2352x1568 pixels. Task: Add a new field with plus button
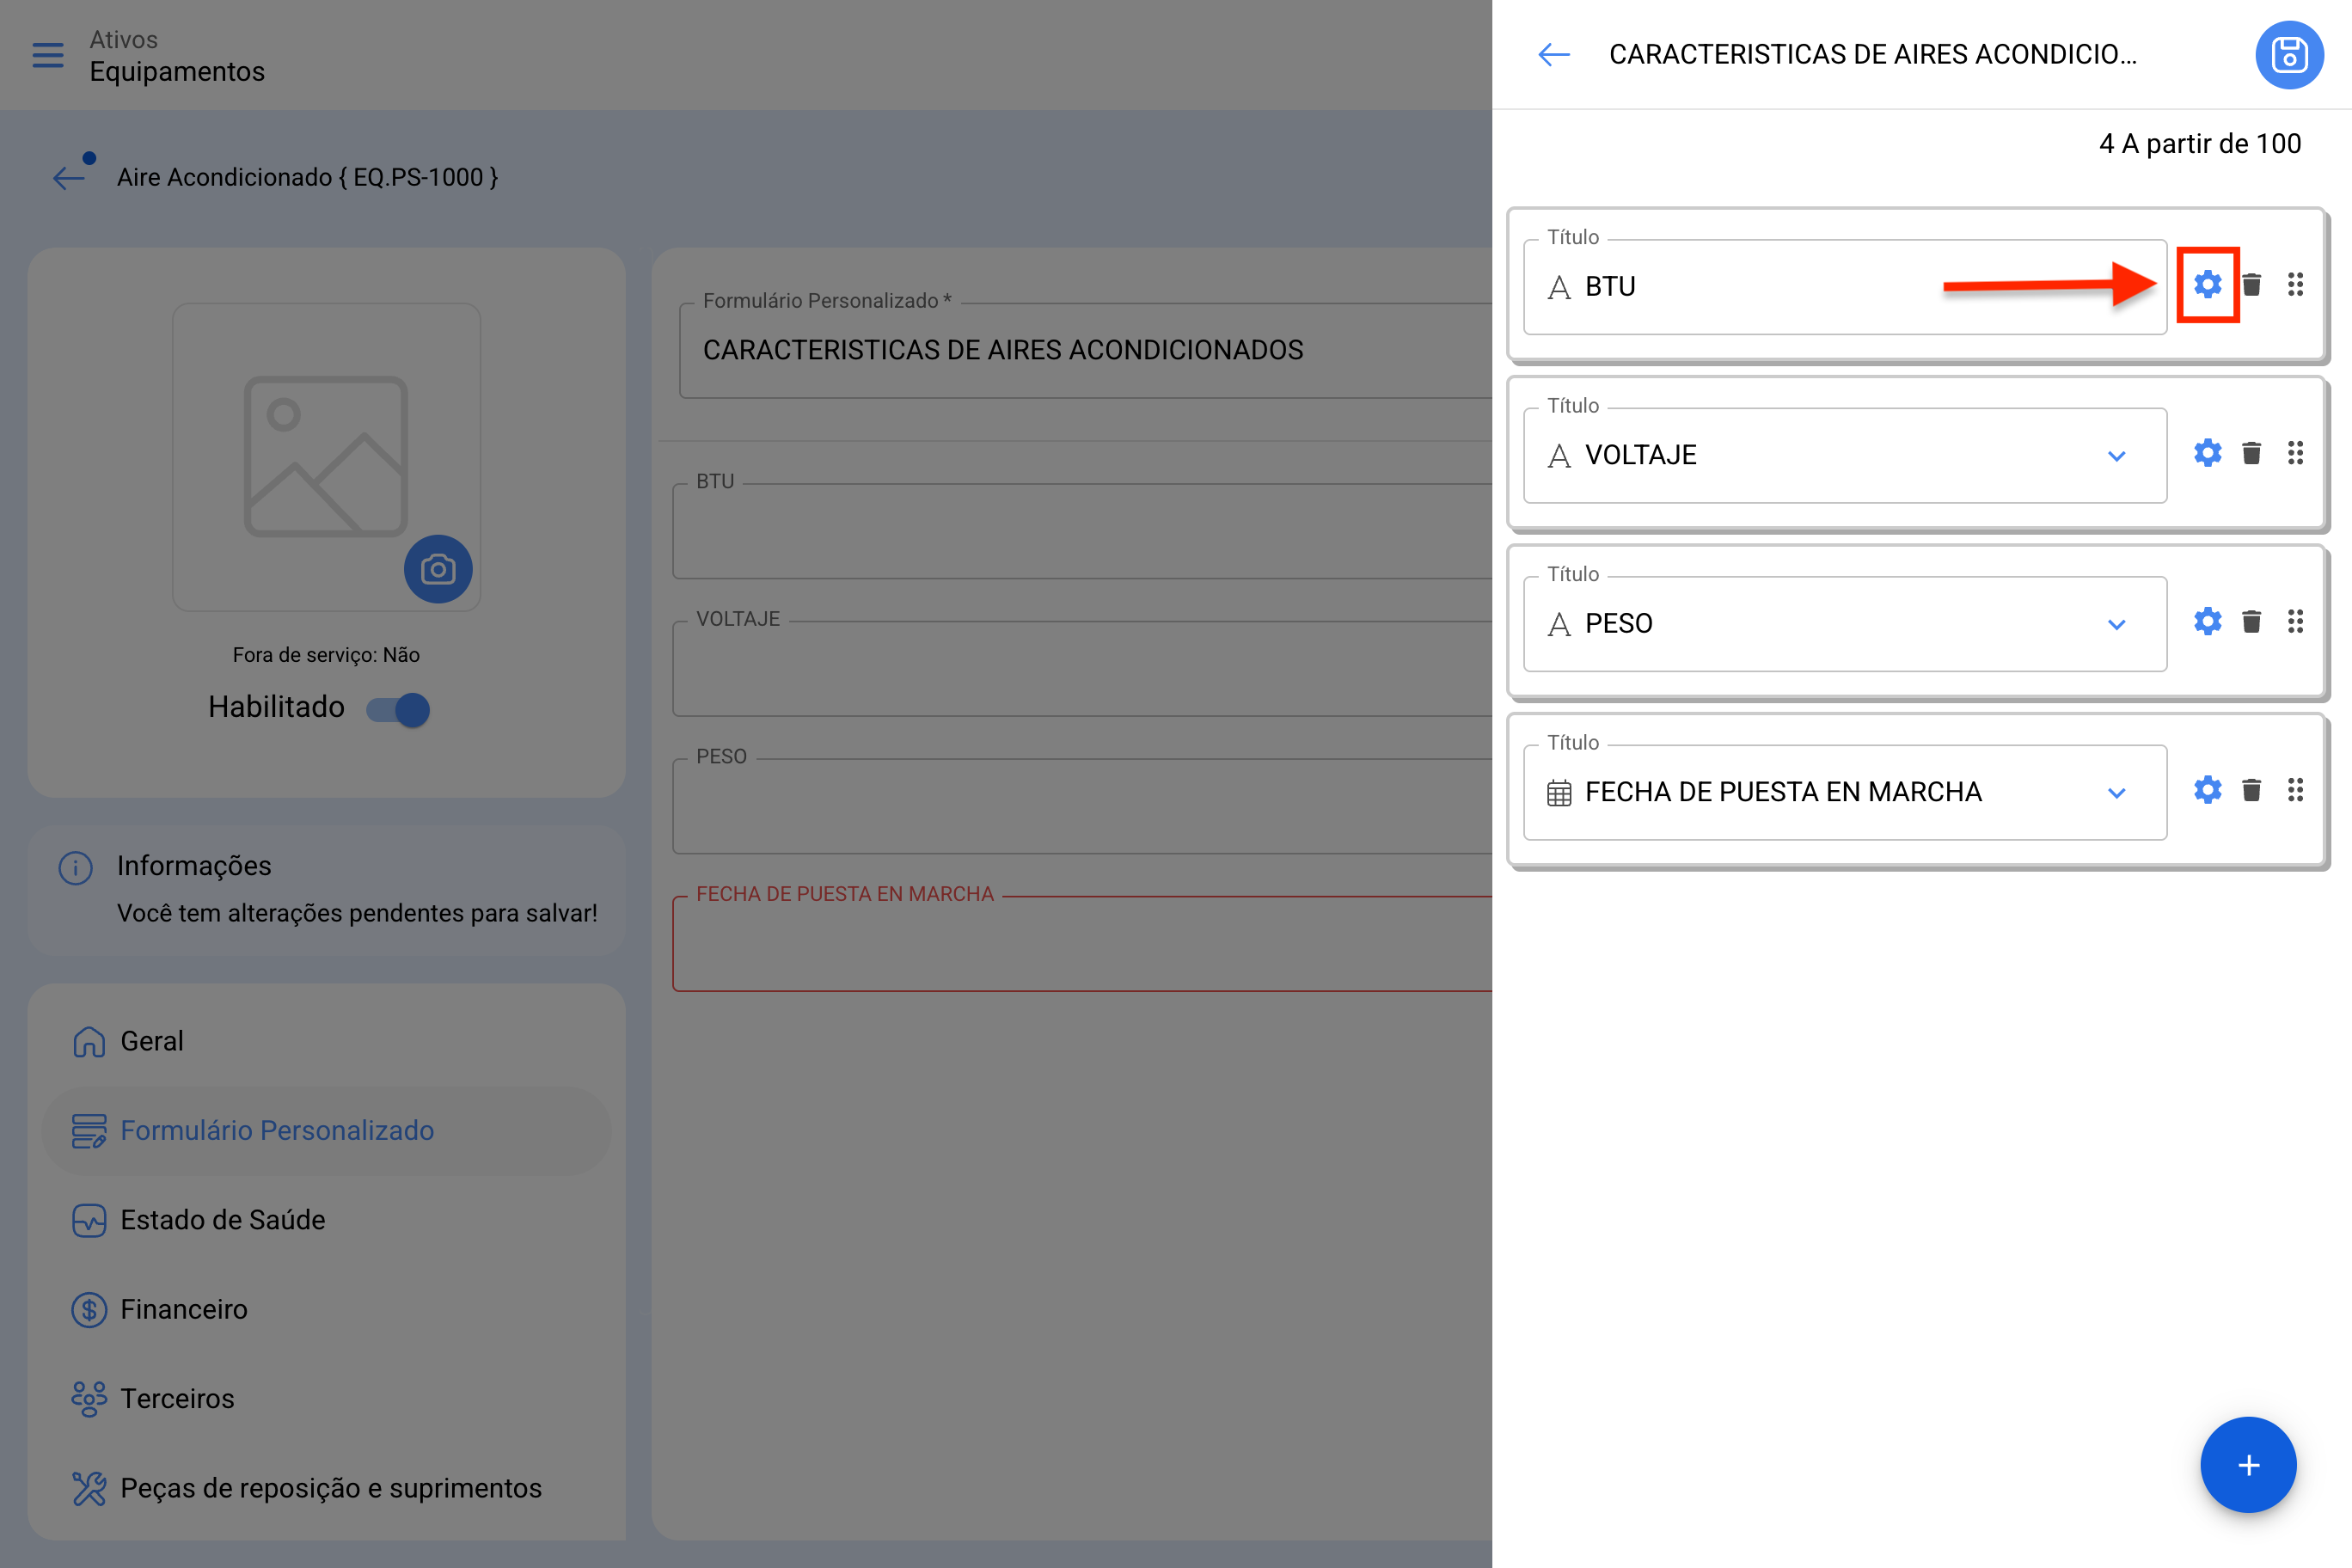point(2248,1465)
